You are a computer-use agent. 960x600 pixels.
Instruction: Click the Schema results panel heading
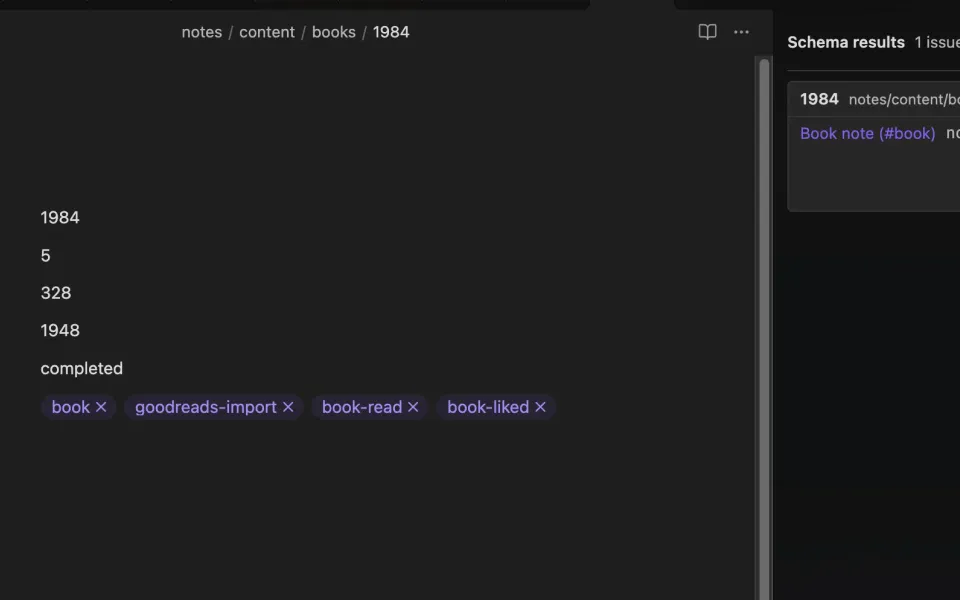click(846, 42)
